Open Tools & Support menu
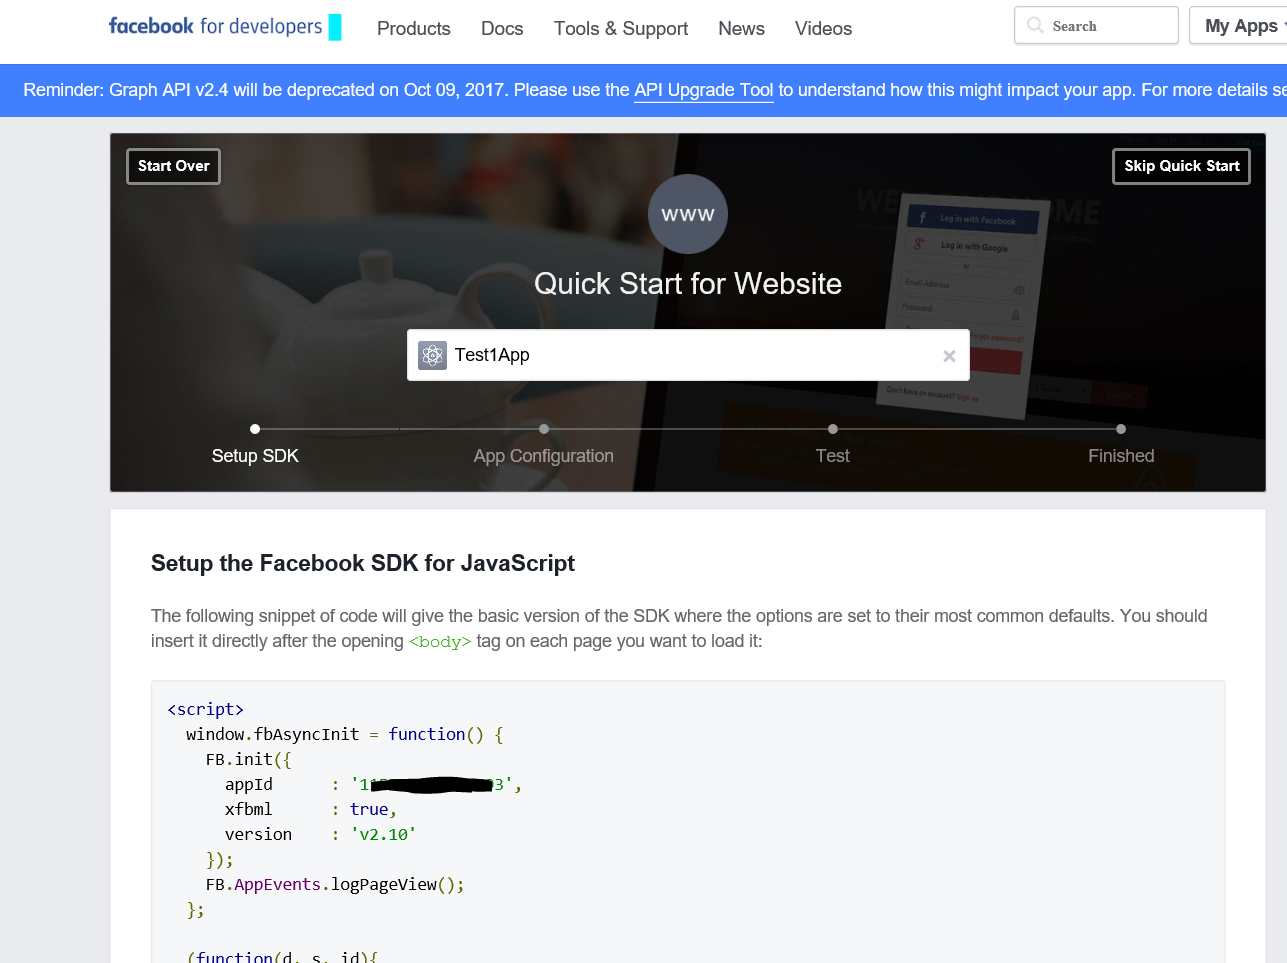 pyautogui.click(x=621, y=29)
